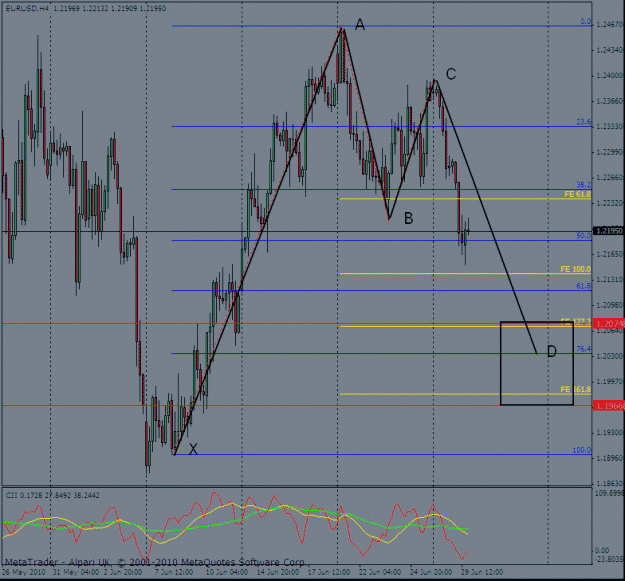Click the CII indicator values label

[x=52, y=495]
